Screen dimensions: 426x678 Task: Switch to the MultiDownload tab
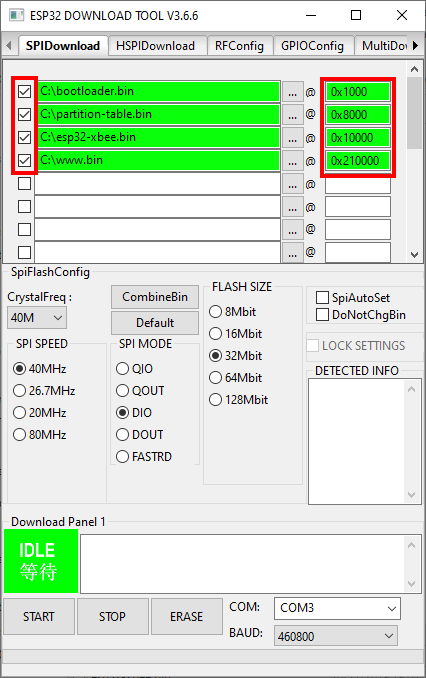tap(381, 46)
